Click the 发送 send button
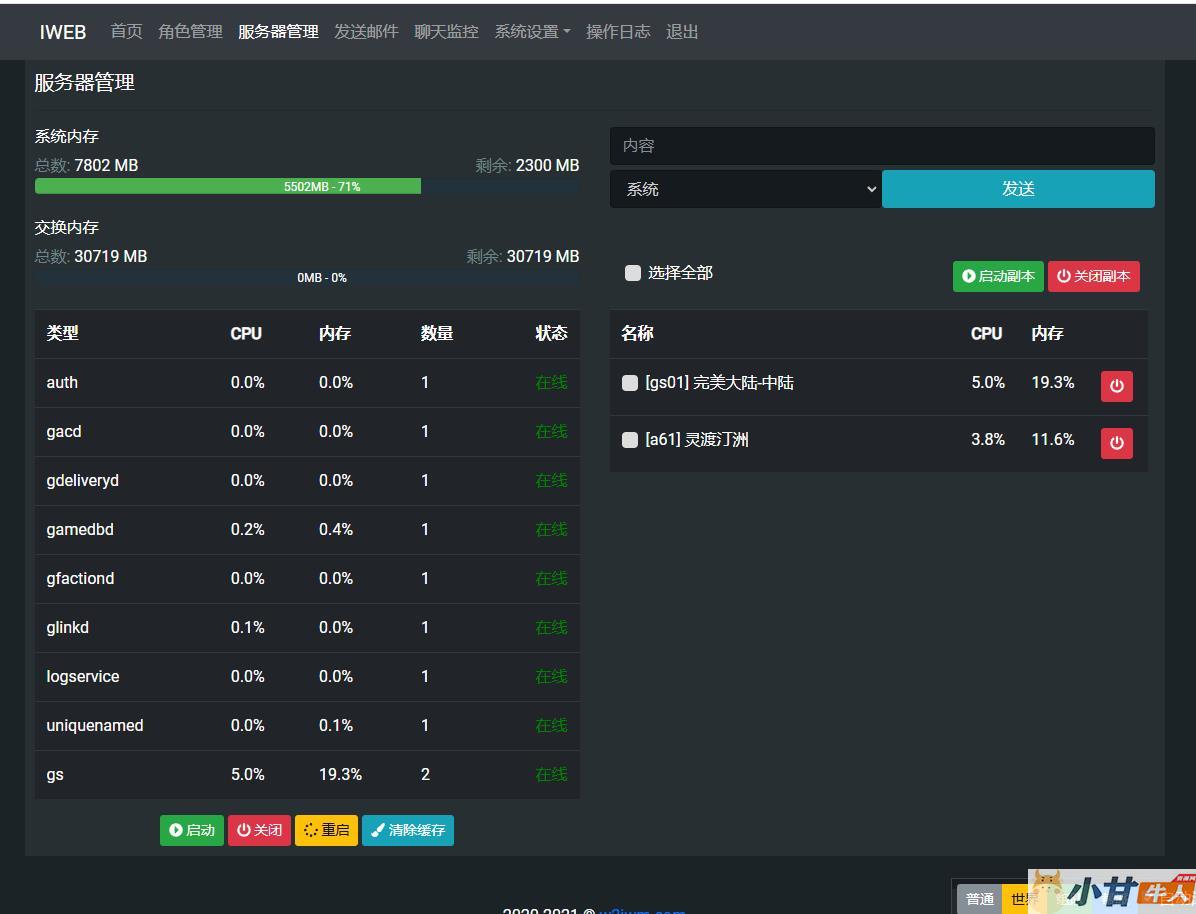 tap(1018, 189)
